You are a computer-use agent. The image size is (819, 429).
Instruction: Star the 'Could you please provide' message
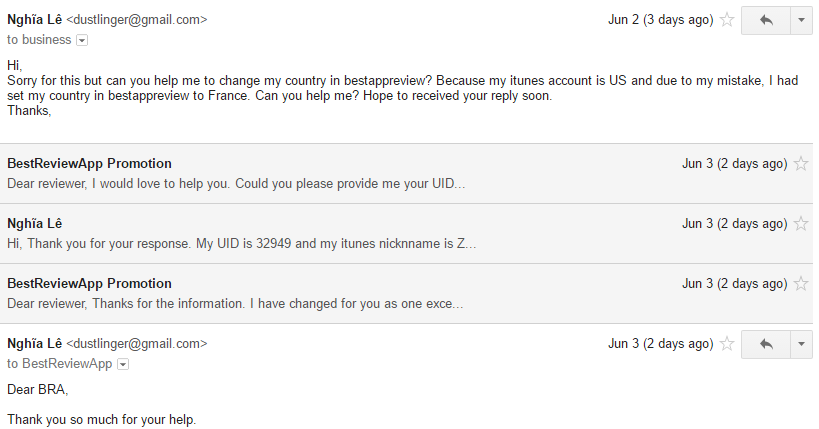(x=801, y=164)
